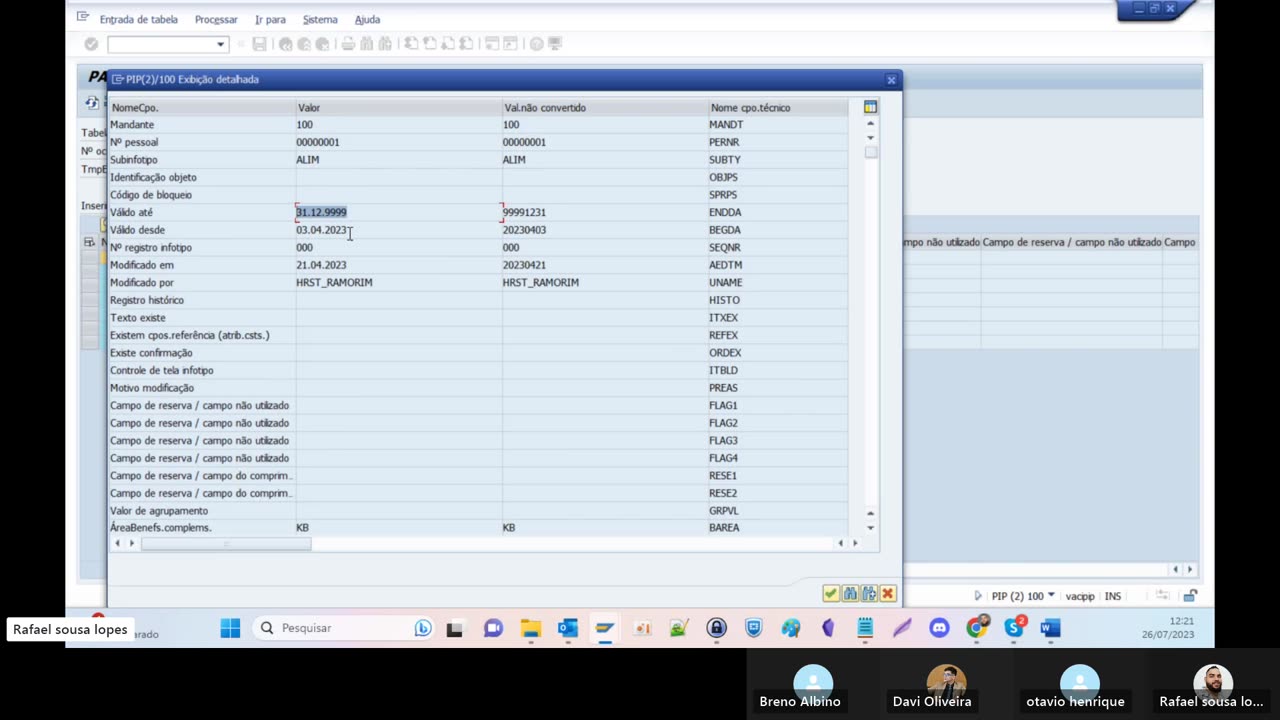Expand the status bar system info triangle
The height and width of the screenshot is (720, 1280).
pos(978,596)
